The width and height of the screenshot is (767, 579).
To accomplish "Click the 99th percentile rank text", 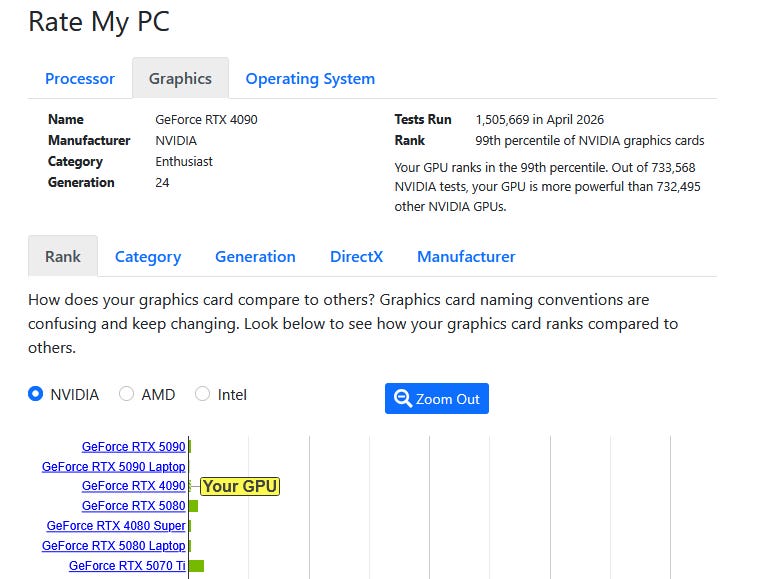I will click(589, 140).
